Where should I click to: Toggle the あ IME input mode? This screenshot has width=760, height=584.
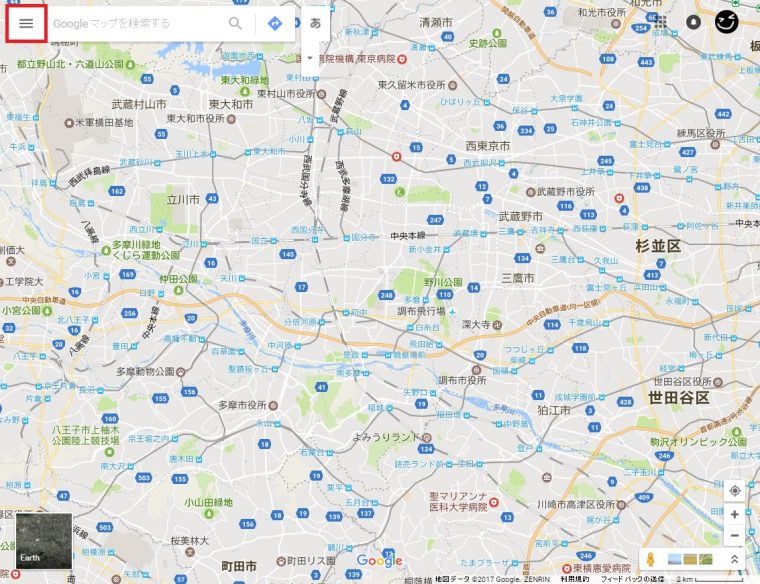tap(316, 23)
